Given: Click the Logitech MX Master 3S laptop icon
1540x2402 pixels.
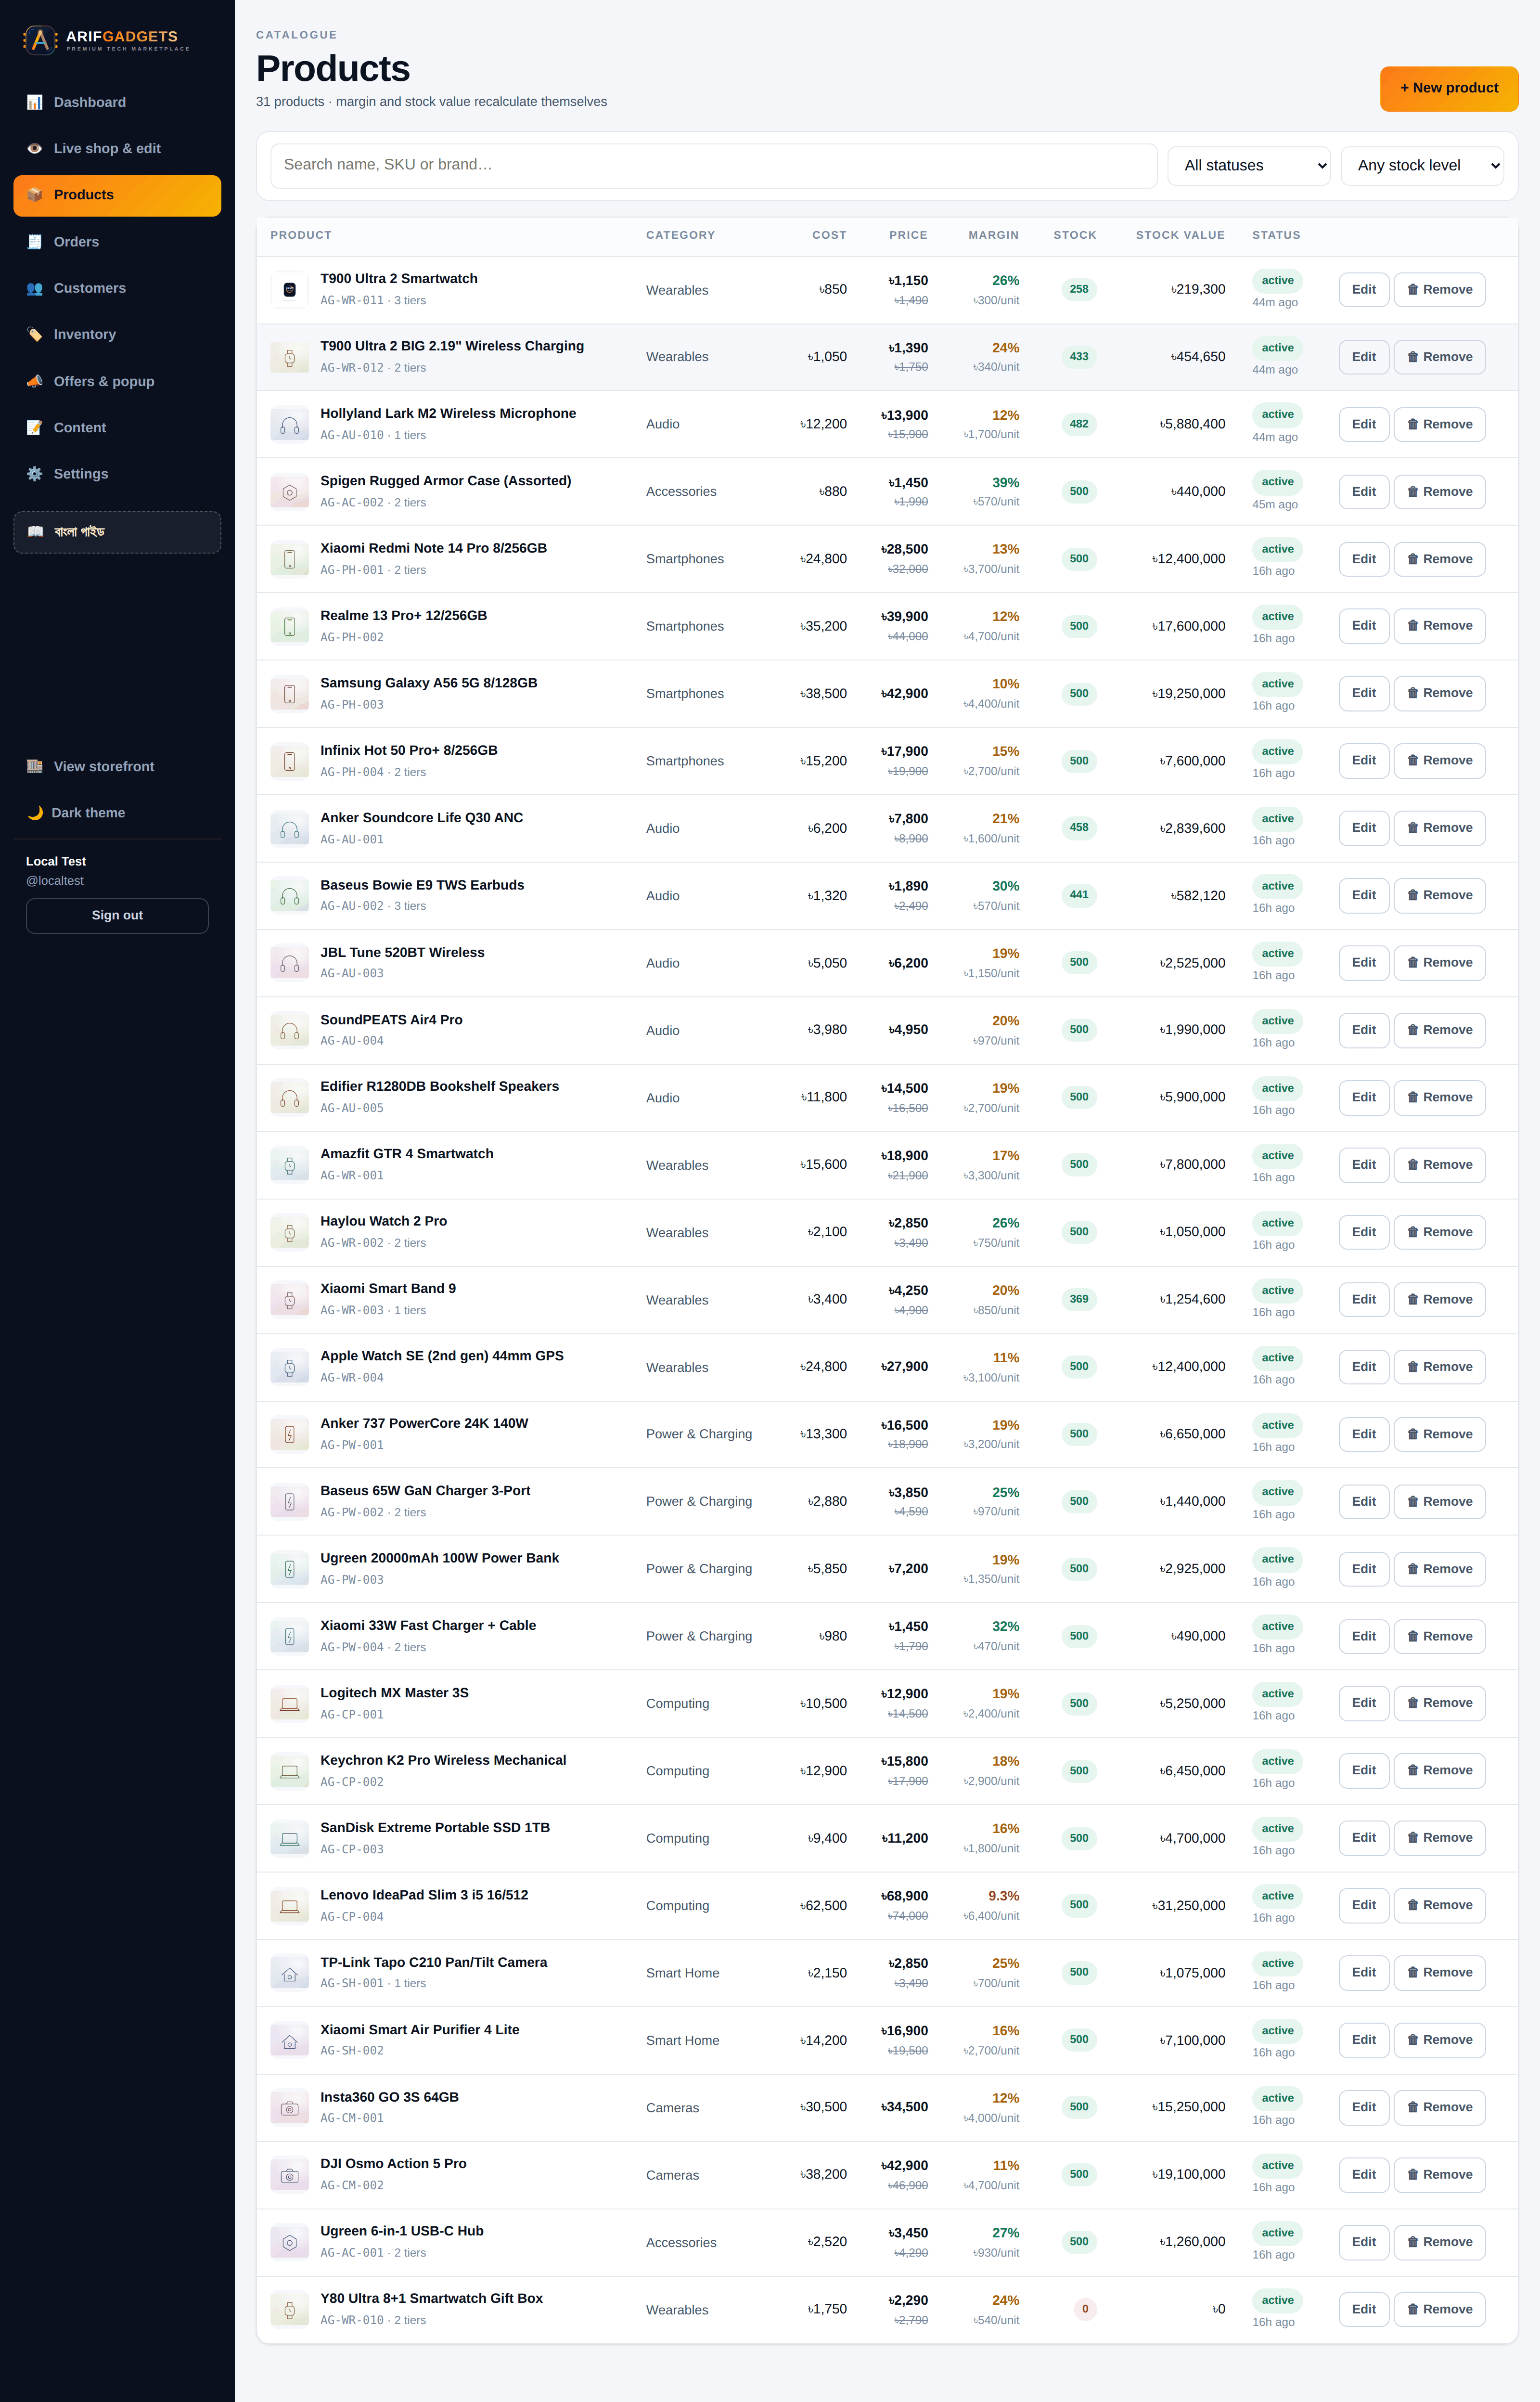Looking at the screenshot, I should tap(289, 1704).
